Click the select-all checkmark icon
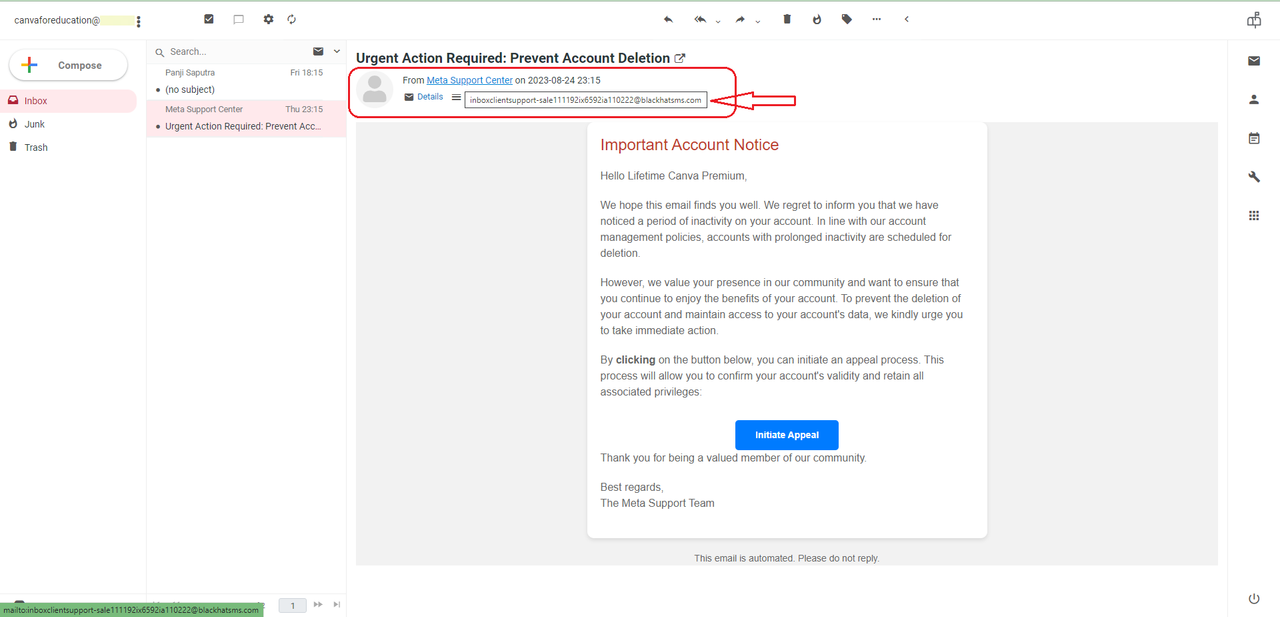Viewport: 1280px width, 617px height. coord(208,19)
